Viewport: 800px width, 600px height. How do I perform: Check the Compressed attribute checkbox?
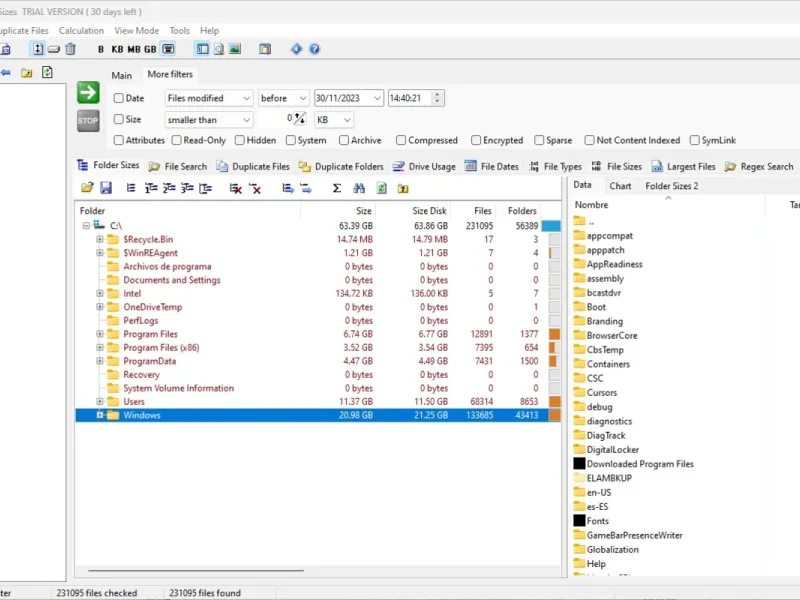[401, 141]
